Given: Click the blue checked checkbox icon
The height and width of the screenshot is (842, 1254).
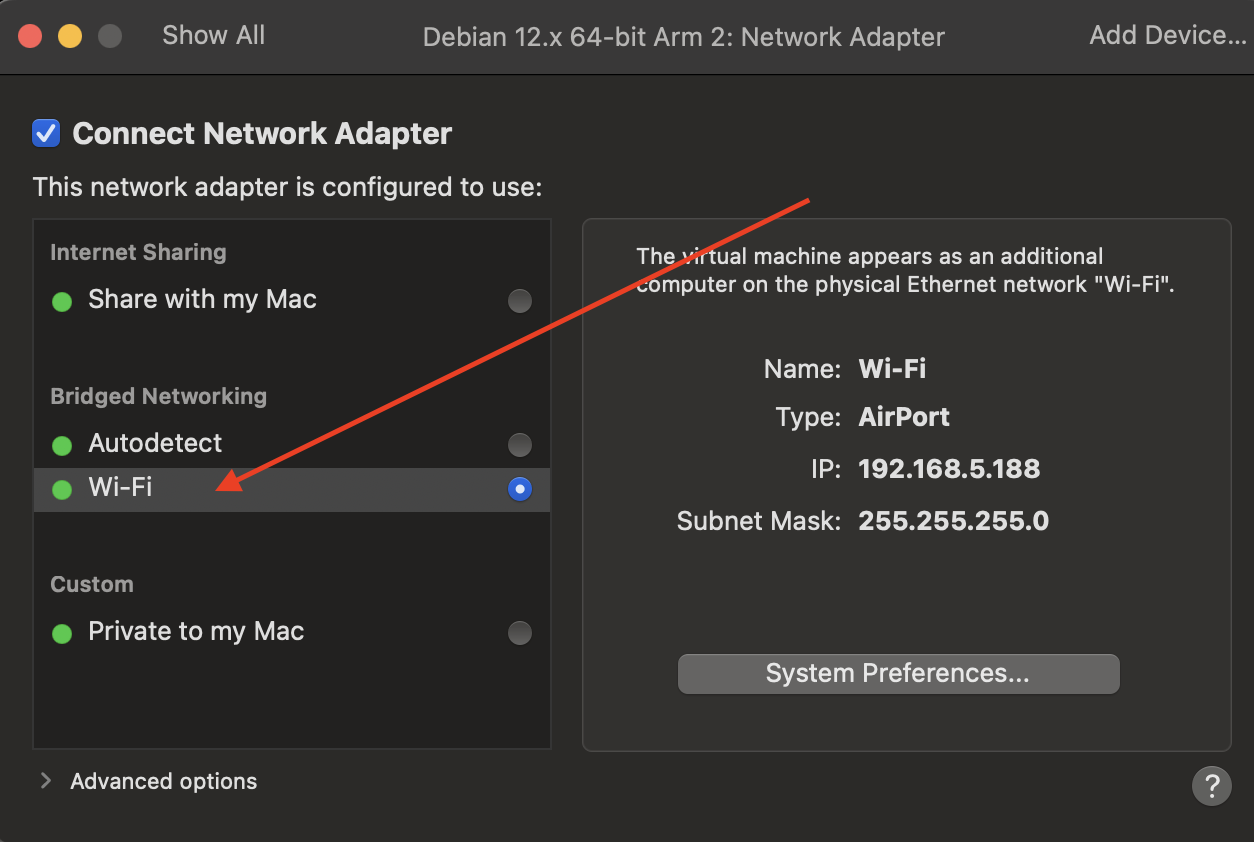Looking at the screenshot, I should point(45,133).
